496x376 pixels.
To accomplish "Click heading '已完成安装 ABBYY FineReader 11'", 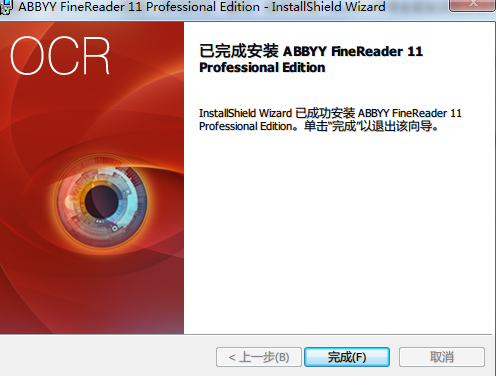I will (311, 51).
